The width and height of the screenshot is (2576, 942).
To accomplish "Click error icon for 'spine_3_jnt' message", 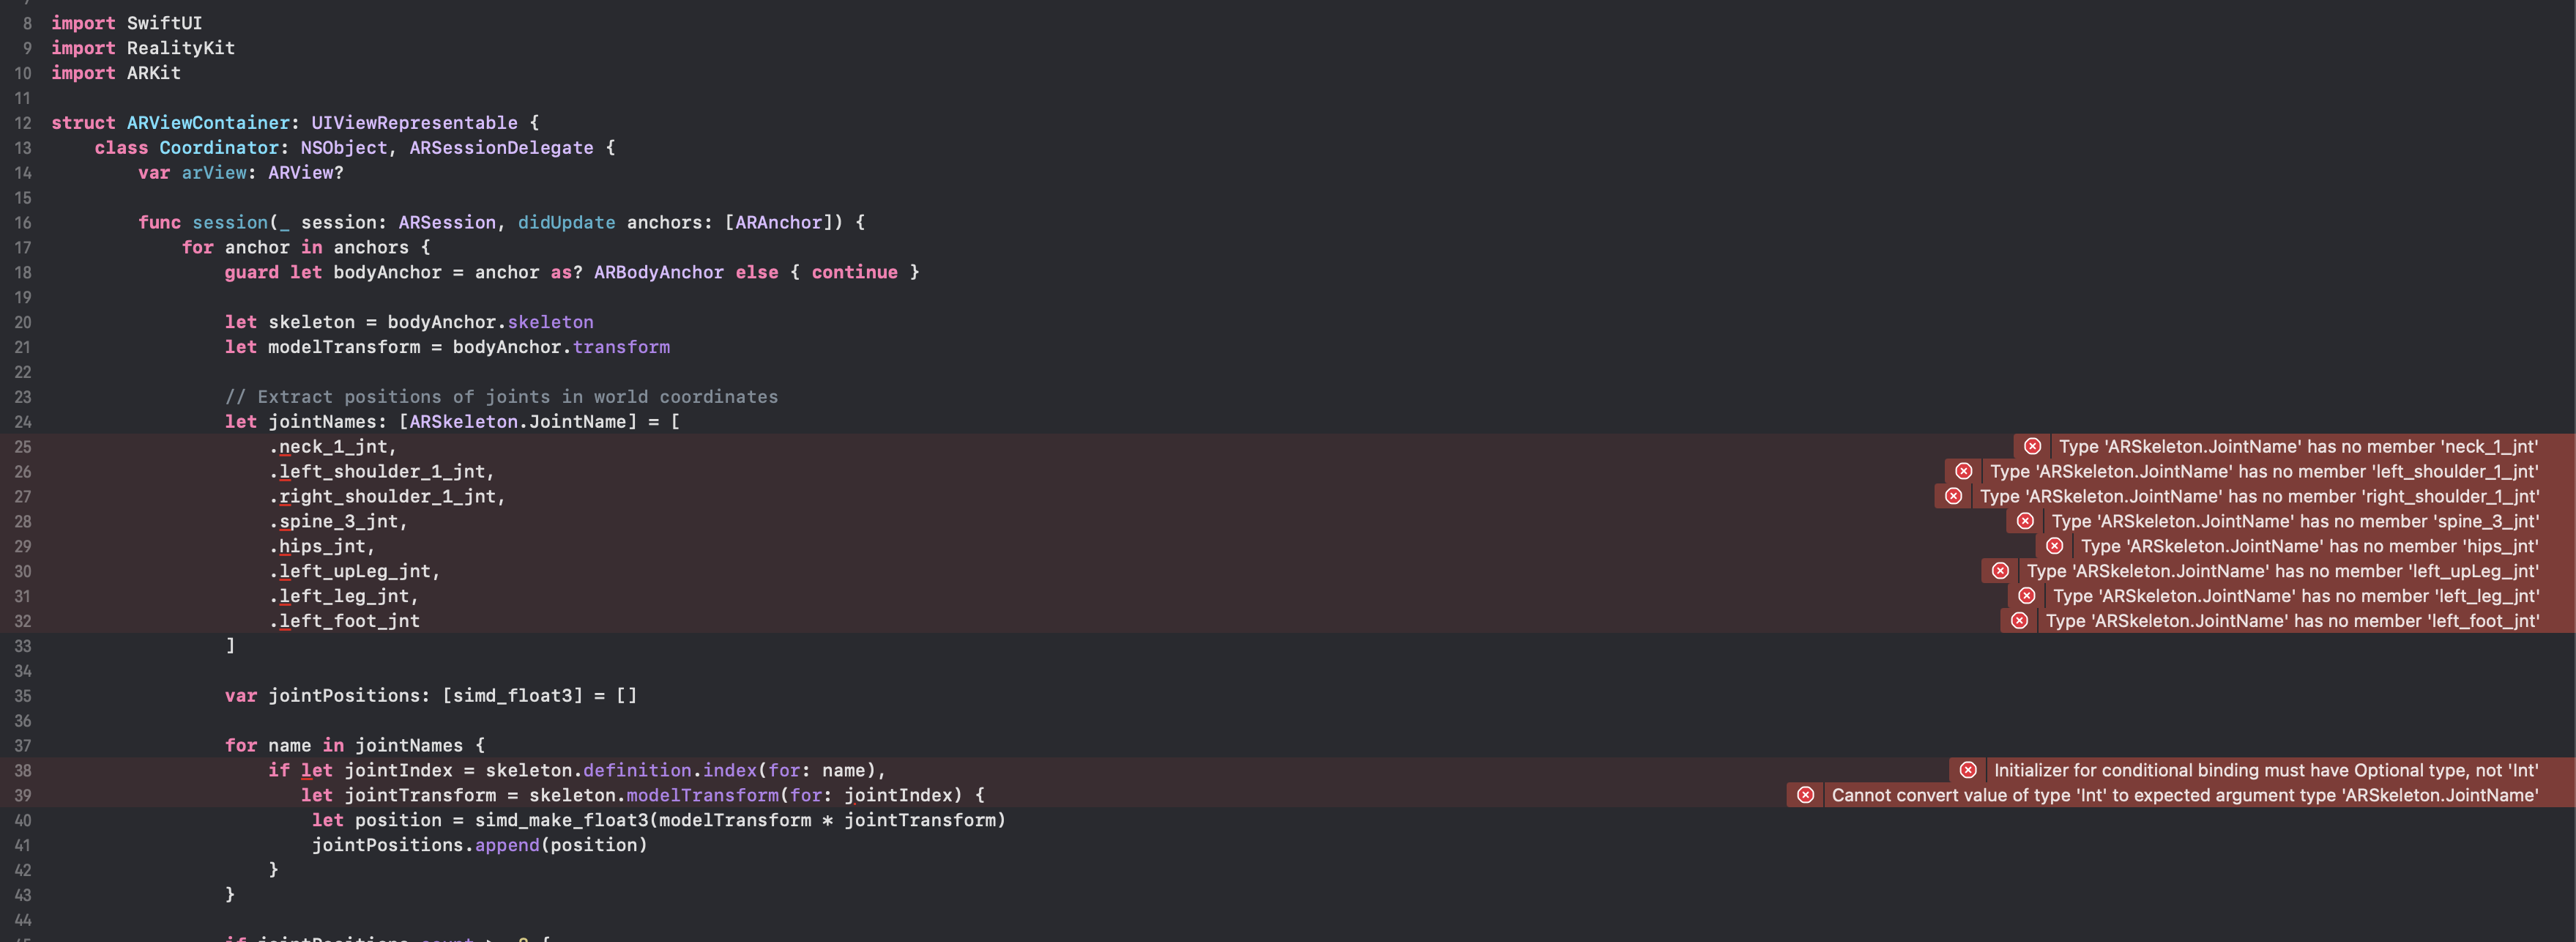I will click(2025, 521).
